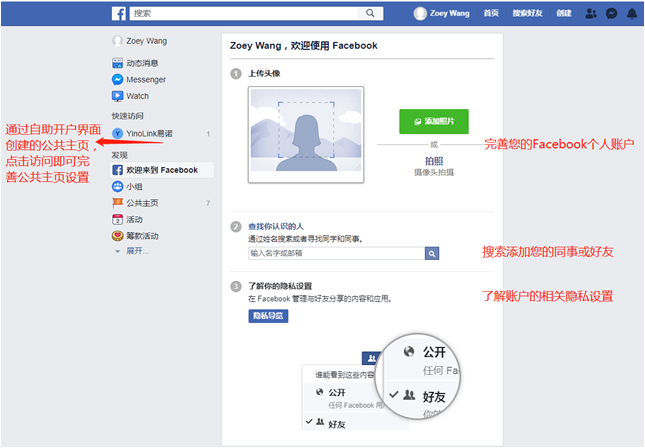Click the 拍照 link
The height and width of the screenshot is (448, 645).
434,161
